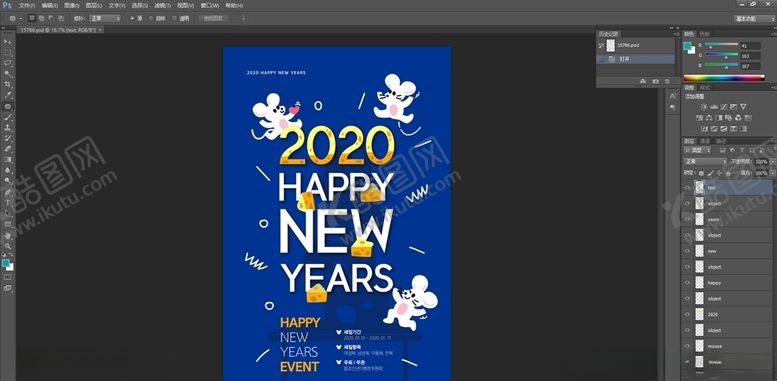
Task: Hide the 'years' layer
Action: 687,219
